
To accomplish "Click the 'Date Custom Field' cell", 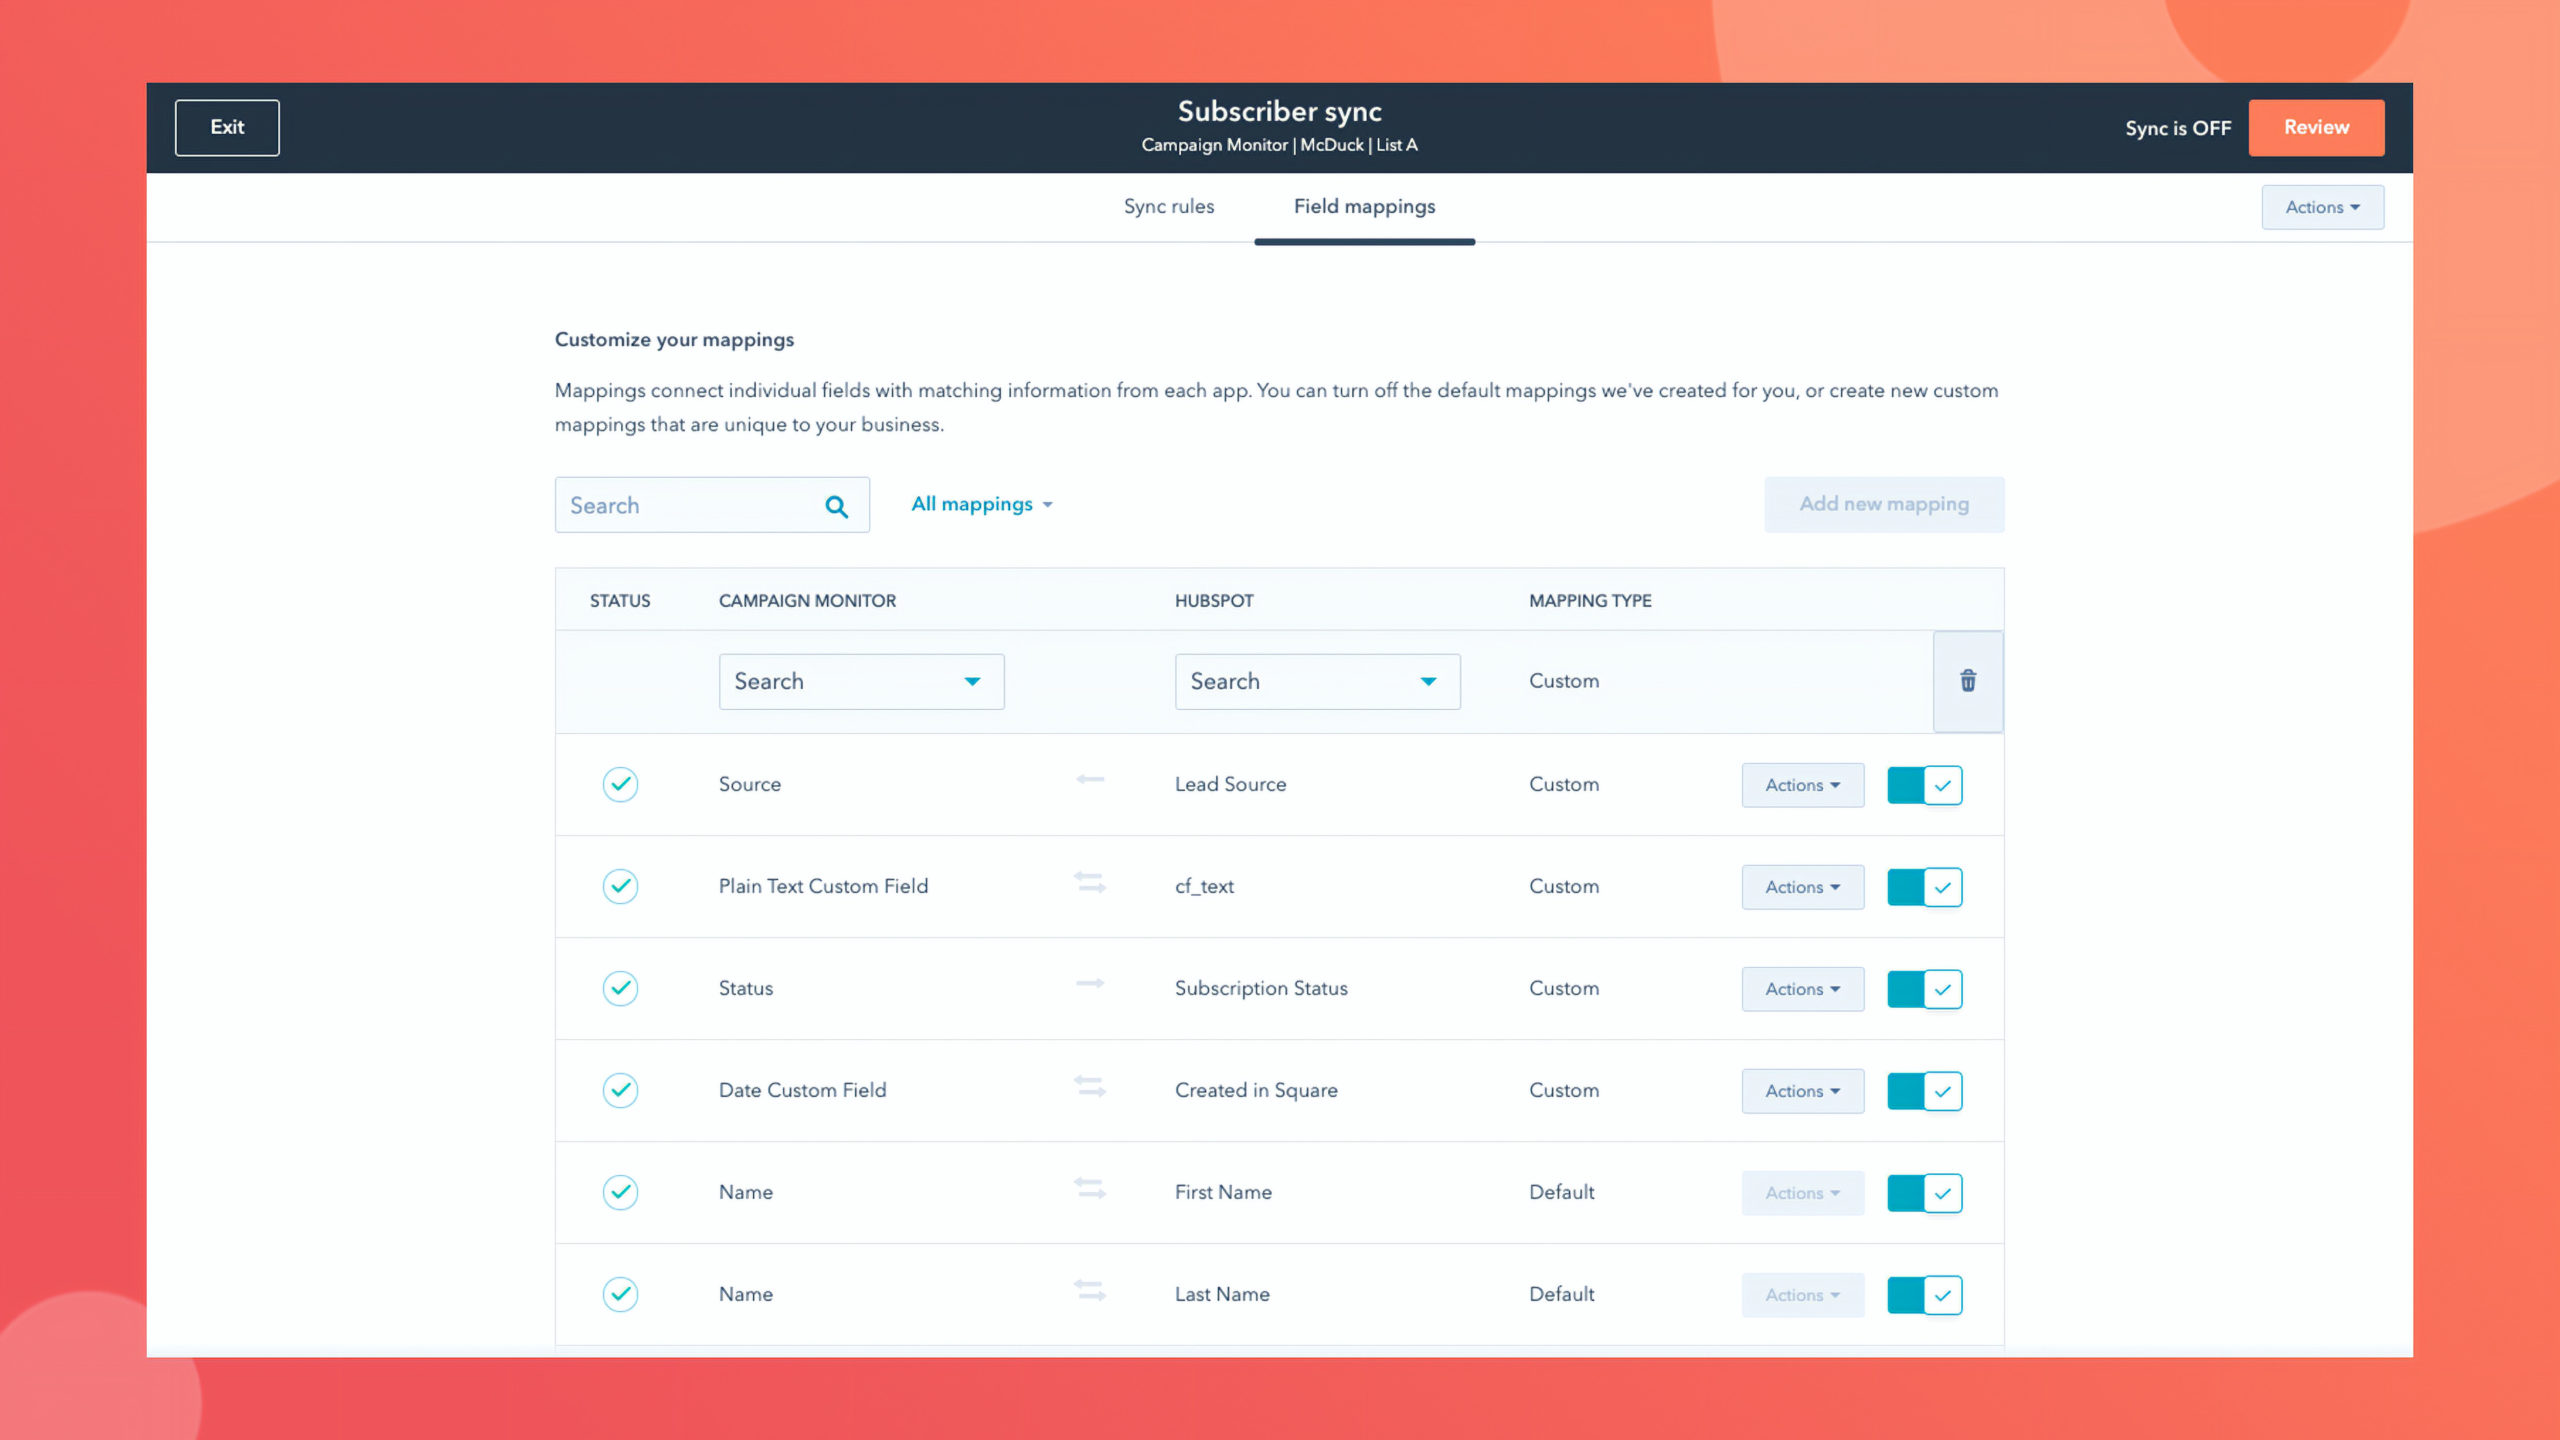I will (x=802, y=1091).
